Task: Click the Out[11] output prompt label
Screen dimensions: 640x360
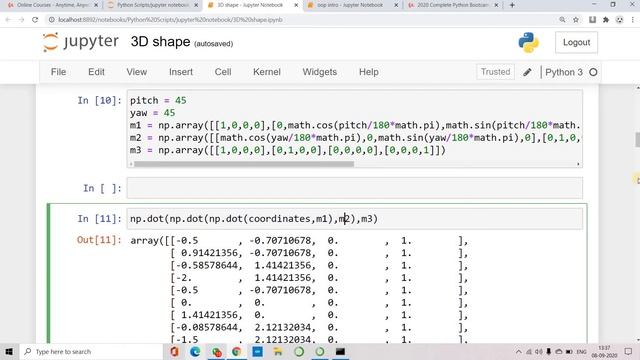Action: click(x=99, y=240)
